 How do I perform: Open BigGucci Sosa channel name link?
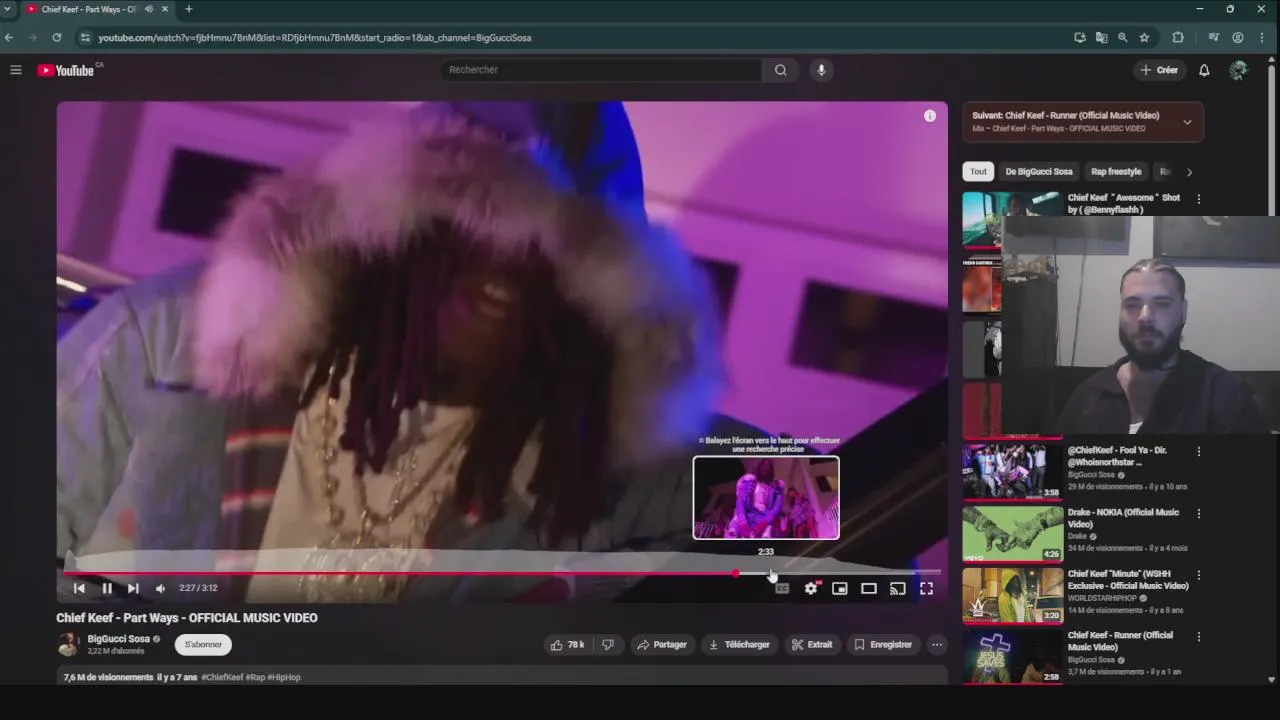coord(118,639)
